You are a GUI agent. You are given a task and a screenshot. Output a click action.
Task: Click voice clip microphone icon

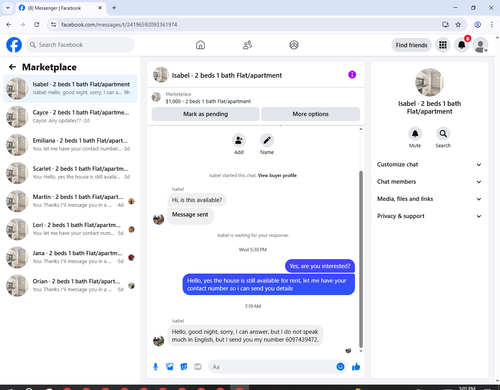click(155, 367)
